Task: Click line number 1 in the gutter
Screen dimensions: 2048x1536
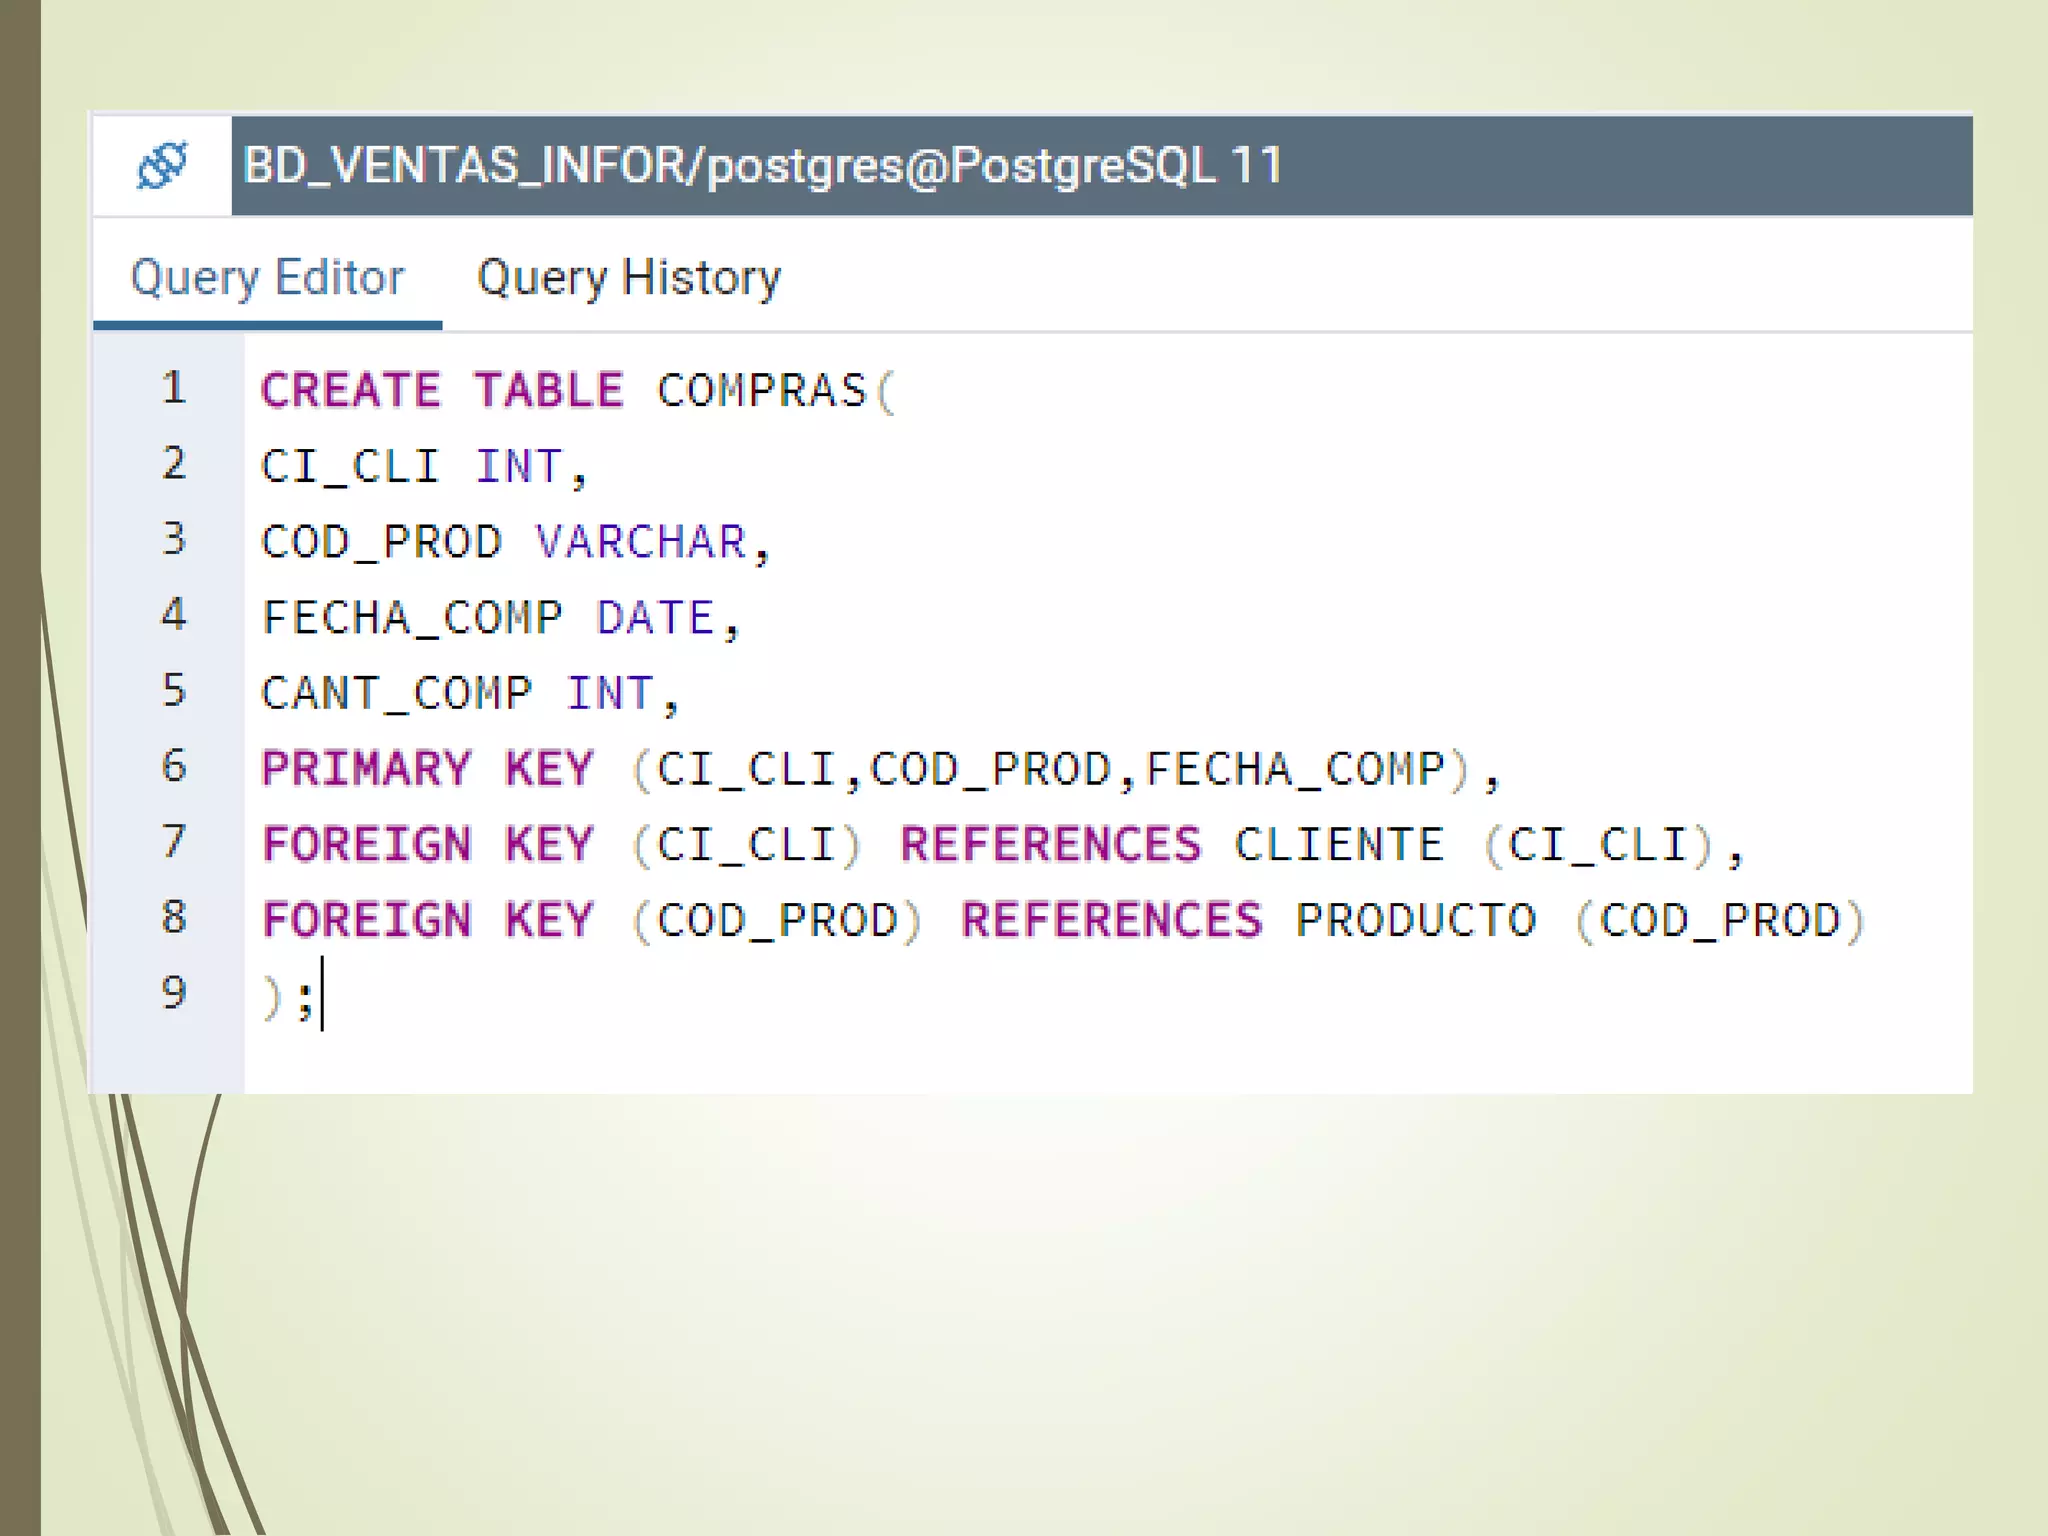Action: [174, 388]
